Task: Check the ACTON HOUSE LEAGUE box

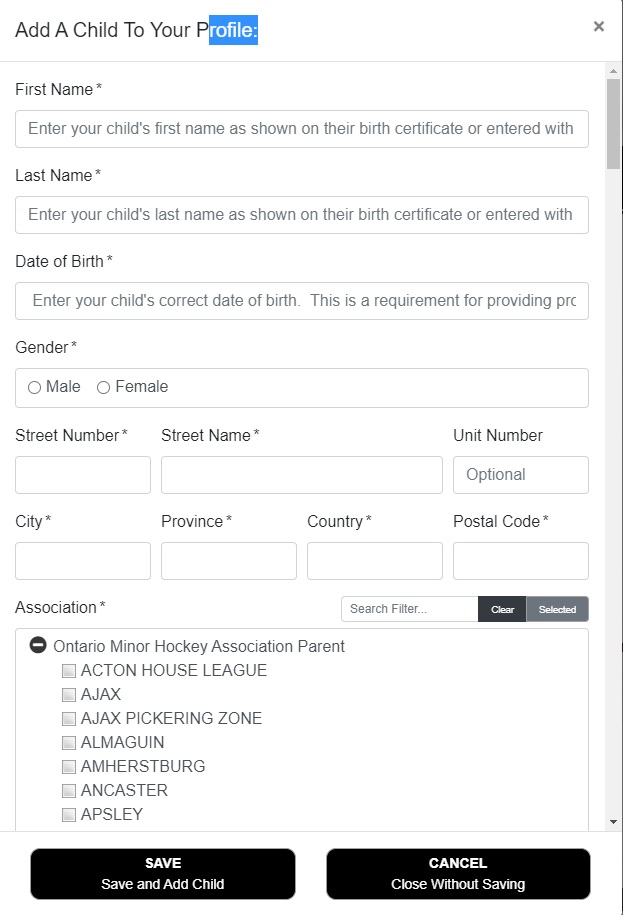Action: pyautogui.click(x=69, y=671)
